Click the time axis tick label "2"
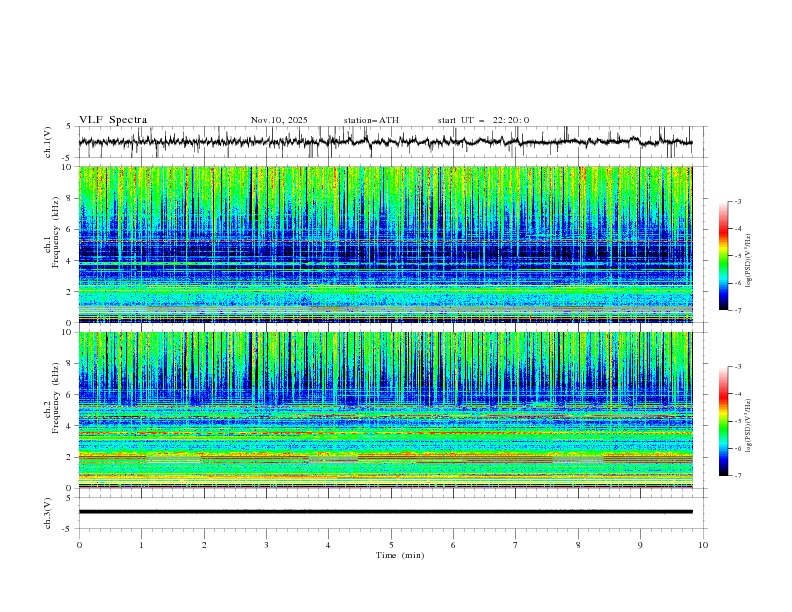792x612 pixels. (x=204, y=545)
